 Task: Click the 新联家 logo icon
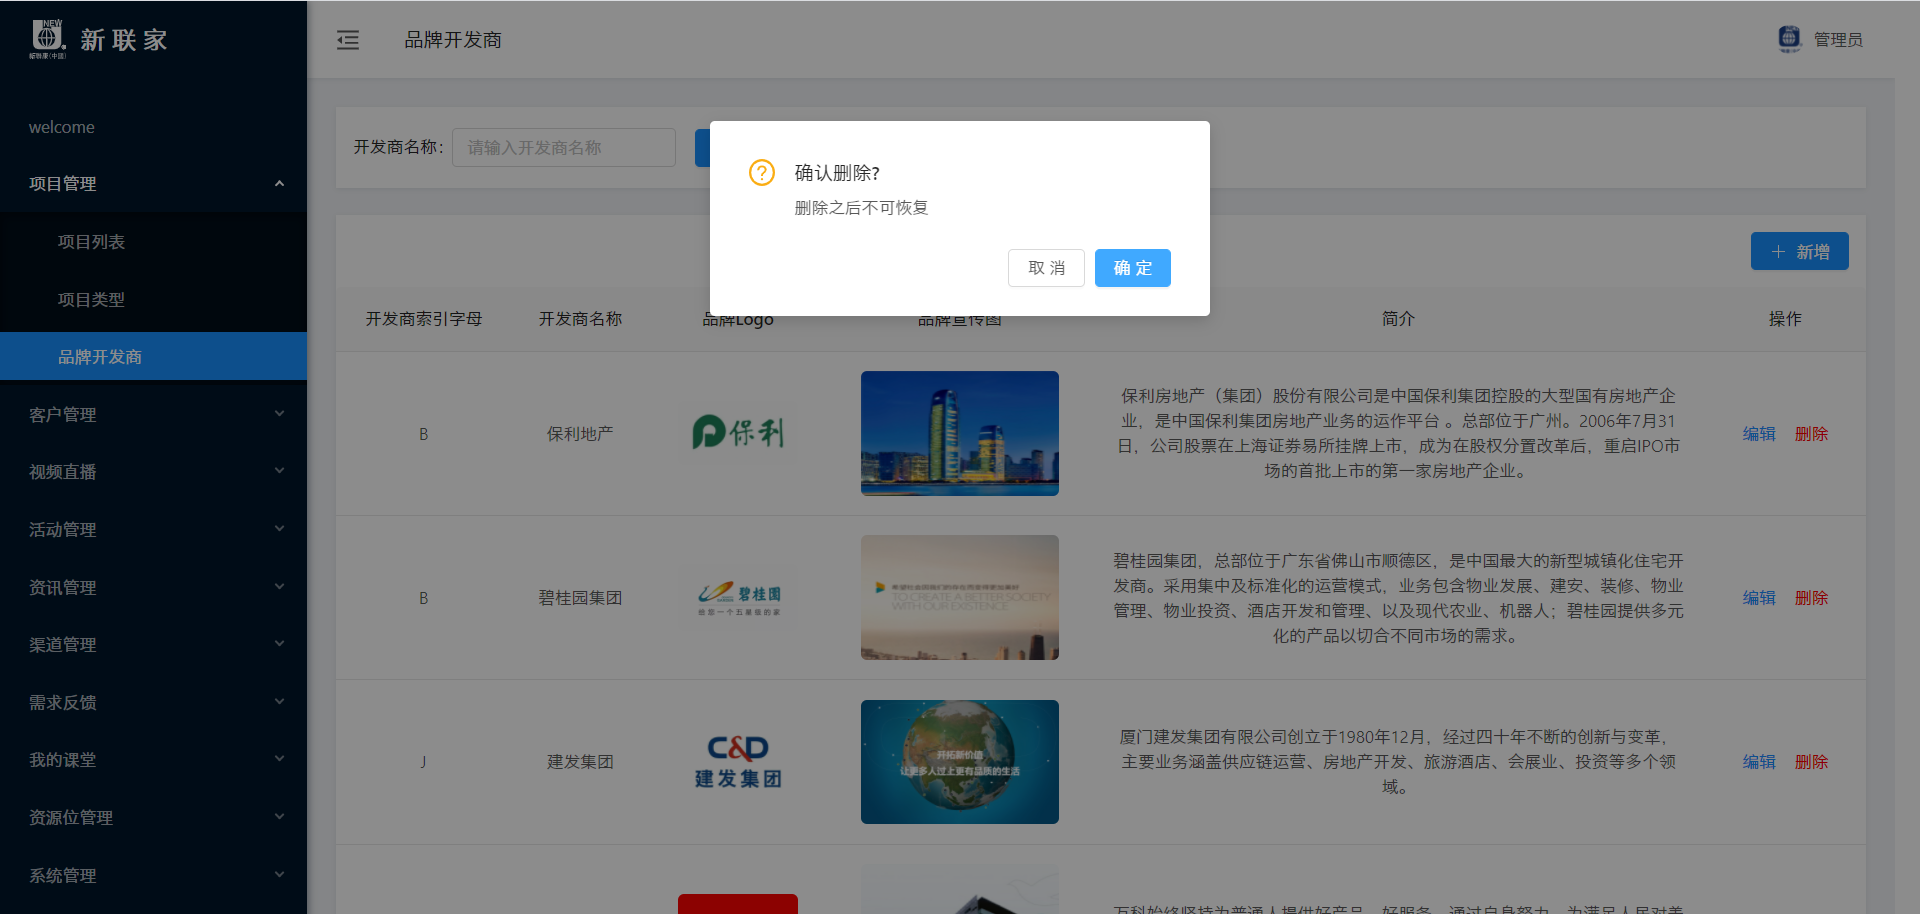coord(47,38)
